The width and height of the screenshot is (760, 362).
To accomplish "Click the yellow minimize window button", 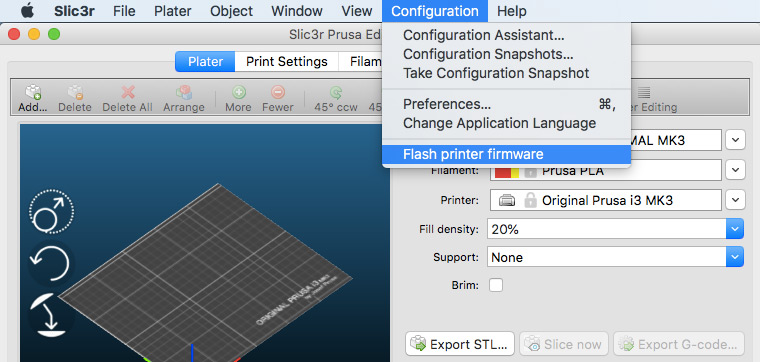I will (34, 34).
